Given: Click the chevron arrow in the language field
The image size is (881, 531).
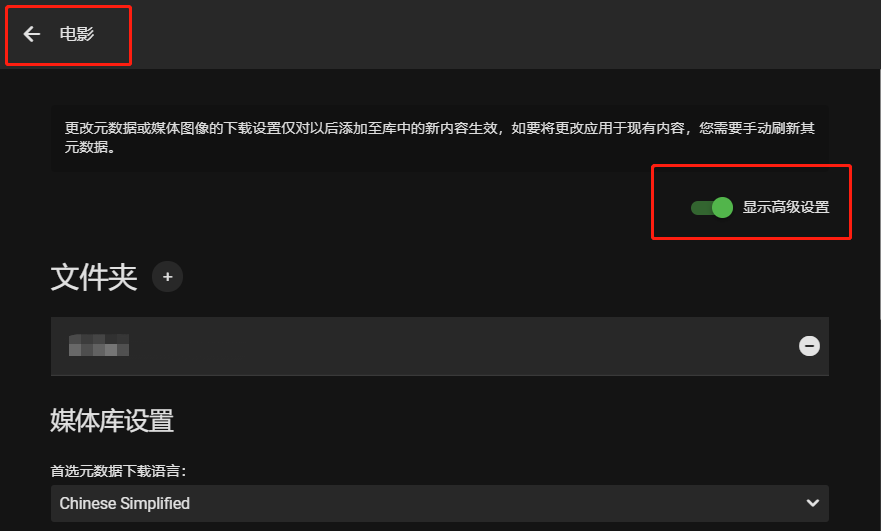Looking at the screenshot, I should 812,503.
